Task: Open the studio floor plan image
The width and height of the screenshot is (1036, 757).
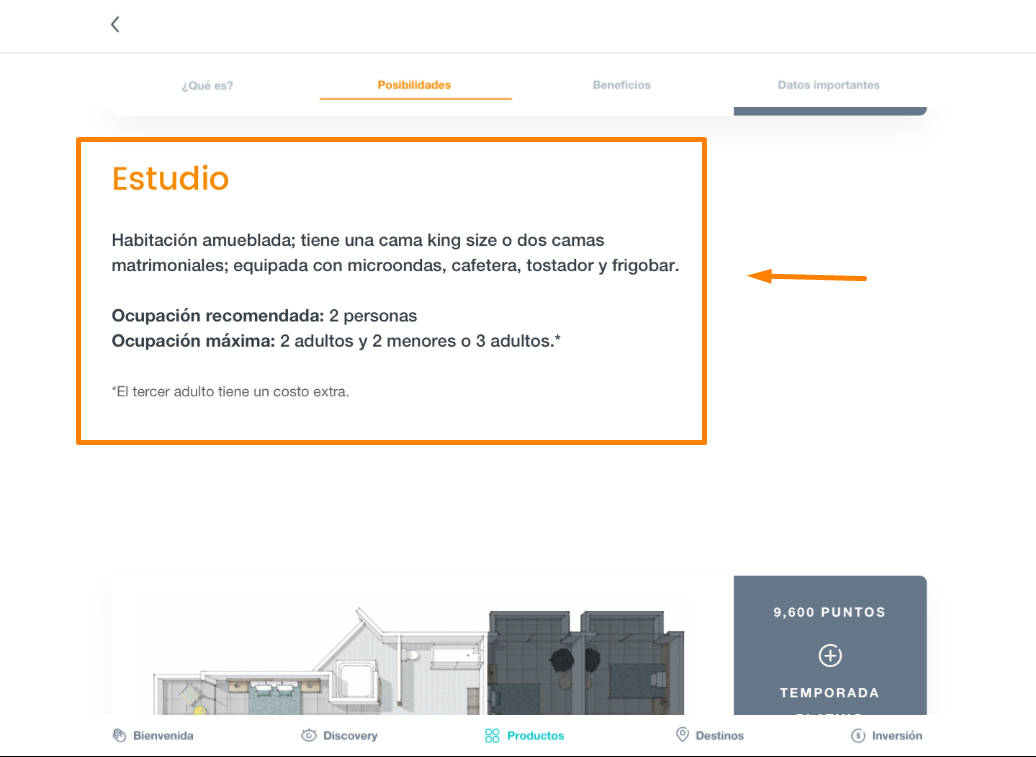Action: tap(419, 661)
